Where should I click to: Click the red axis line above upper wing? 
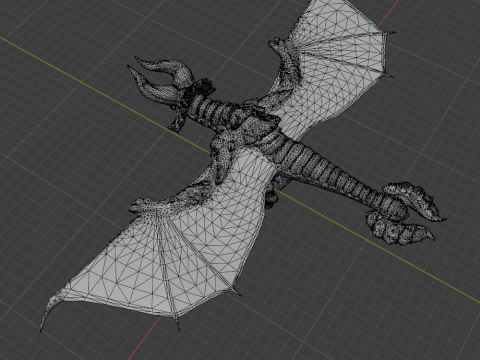point(389,13)
